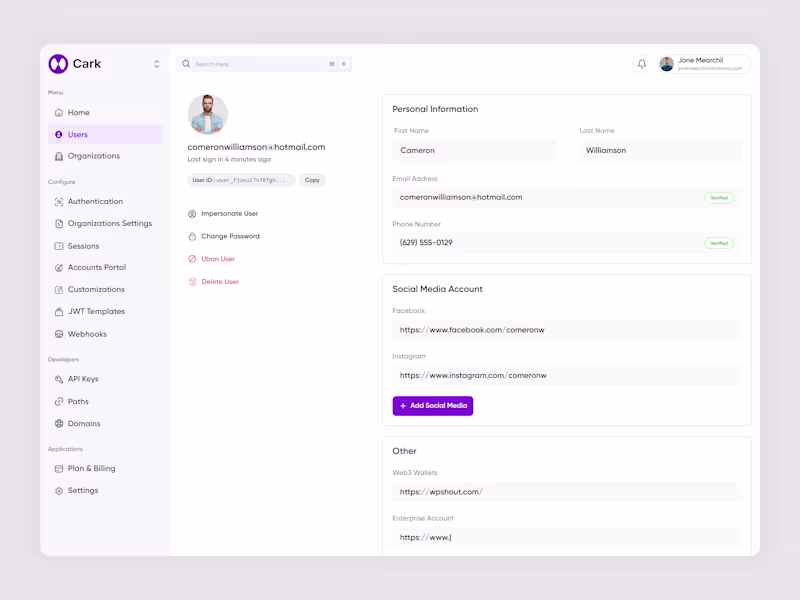This screenshot has height=600, width=800.
Task: Click the Organizations Settings document icon
Action: (59, 223)
